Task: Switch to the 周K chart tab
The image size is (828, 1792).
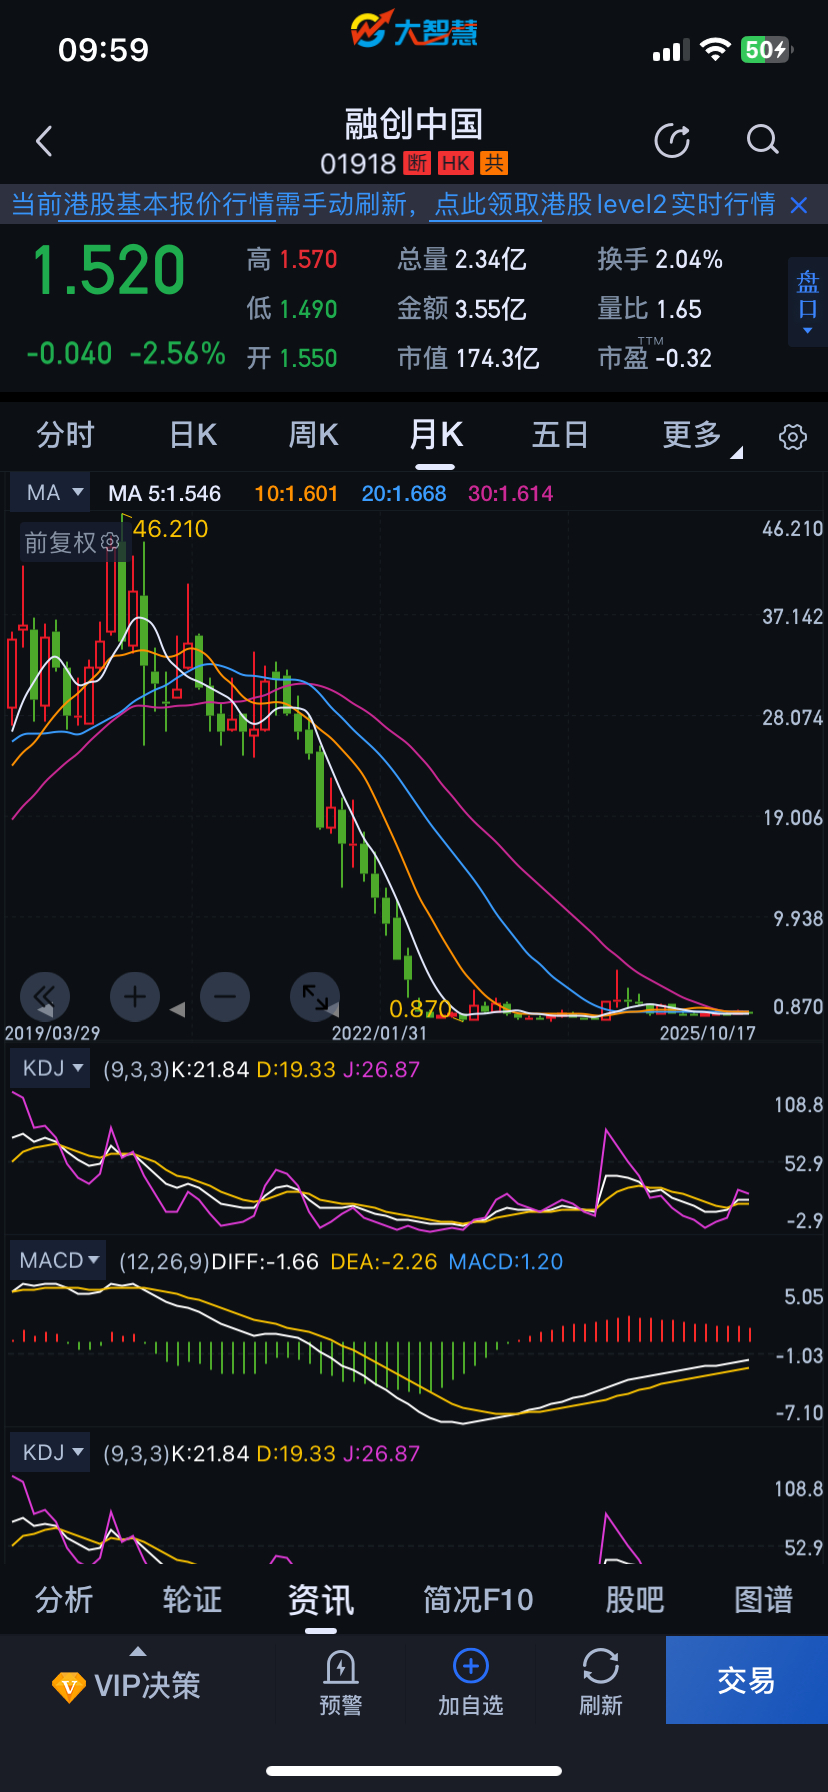Action: (313, 435)
